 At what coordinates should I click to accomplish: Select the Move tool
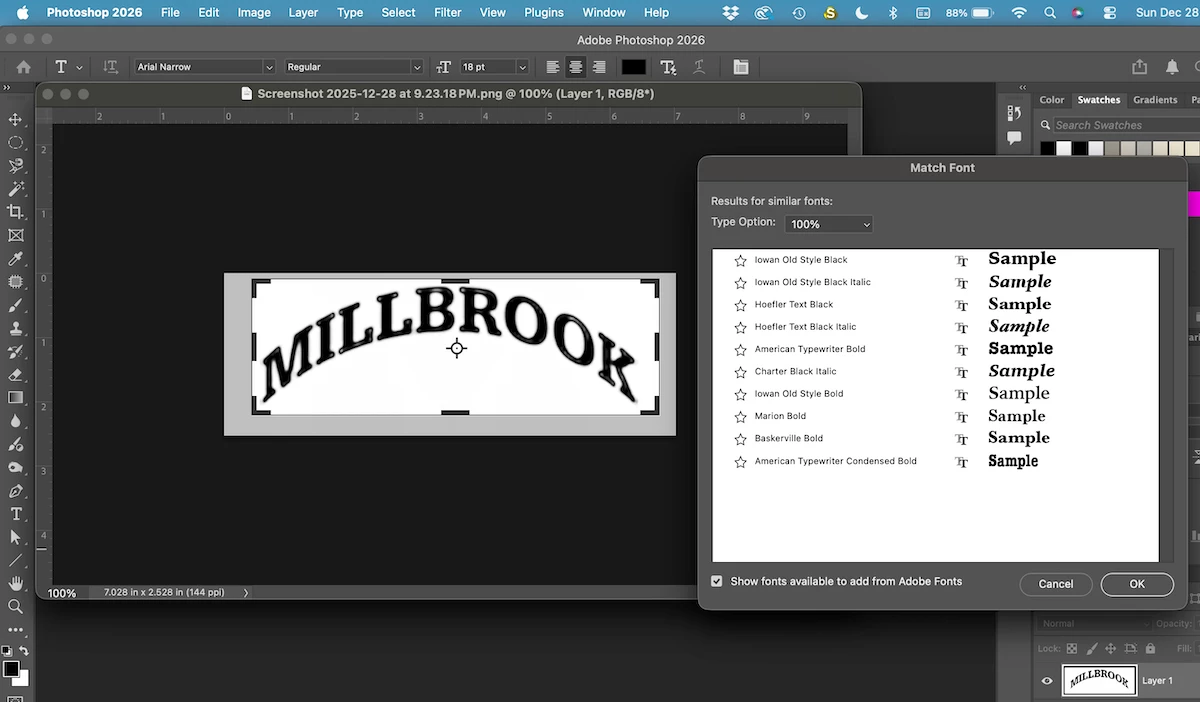click(x=15, y=119)
